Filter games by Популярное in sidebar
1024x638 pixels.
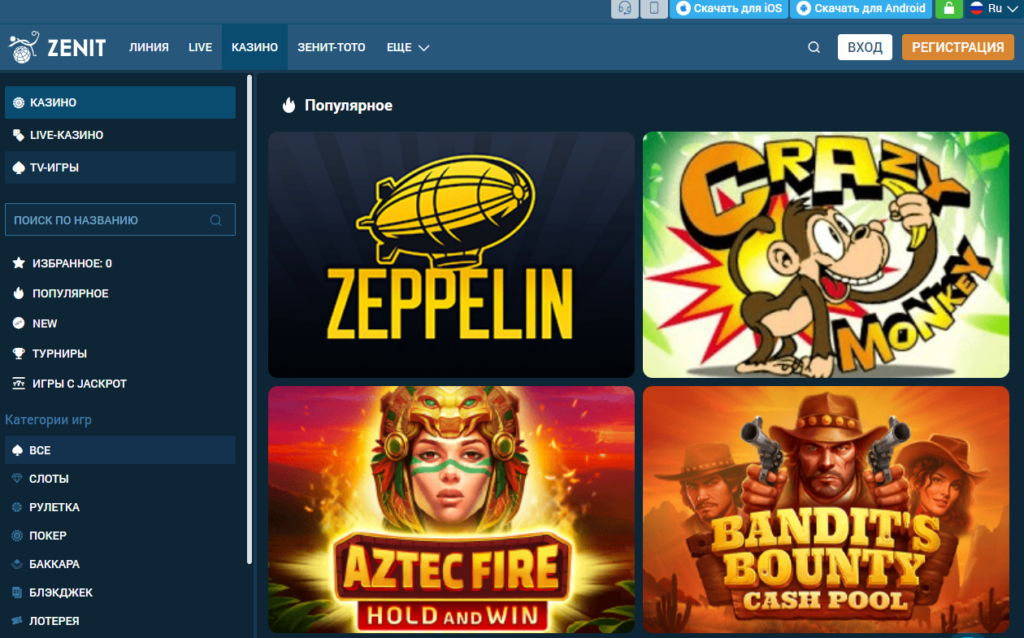click(x=71, y=293)
